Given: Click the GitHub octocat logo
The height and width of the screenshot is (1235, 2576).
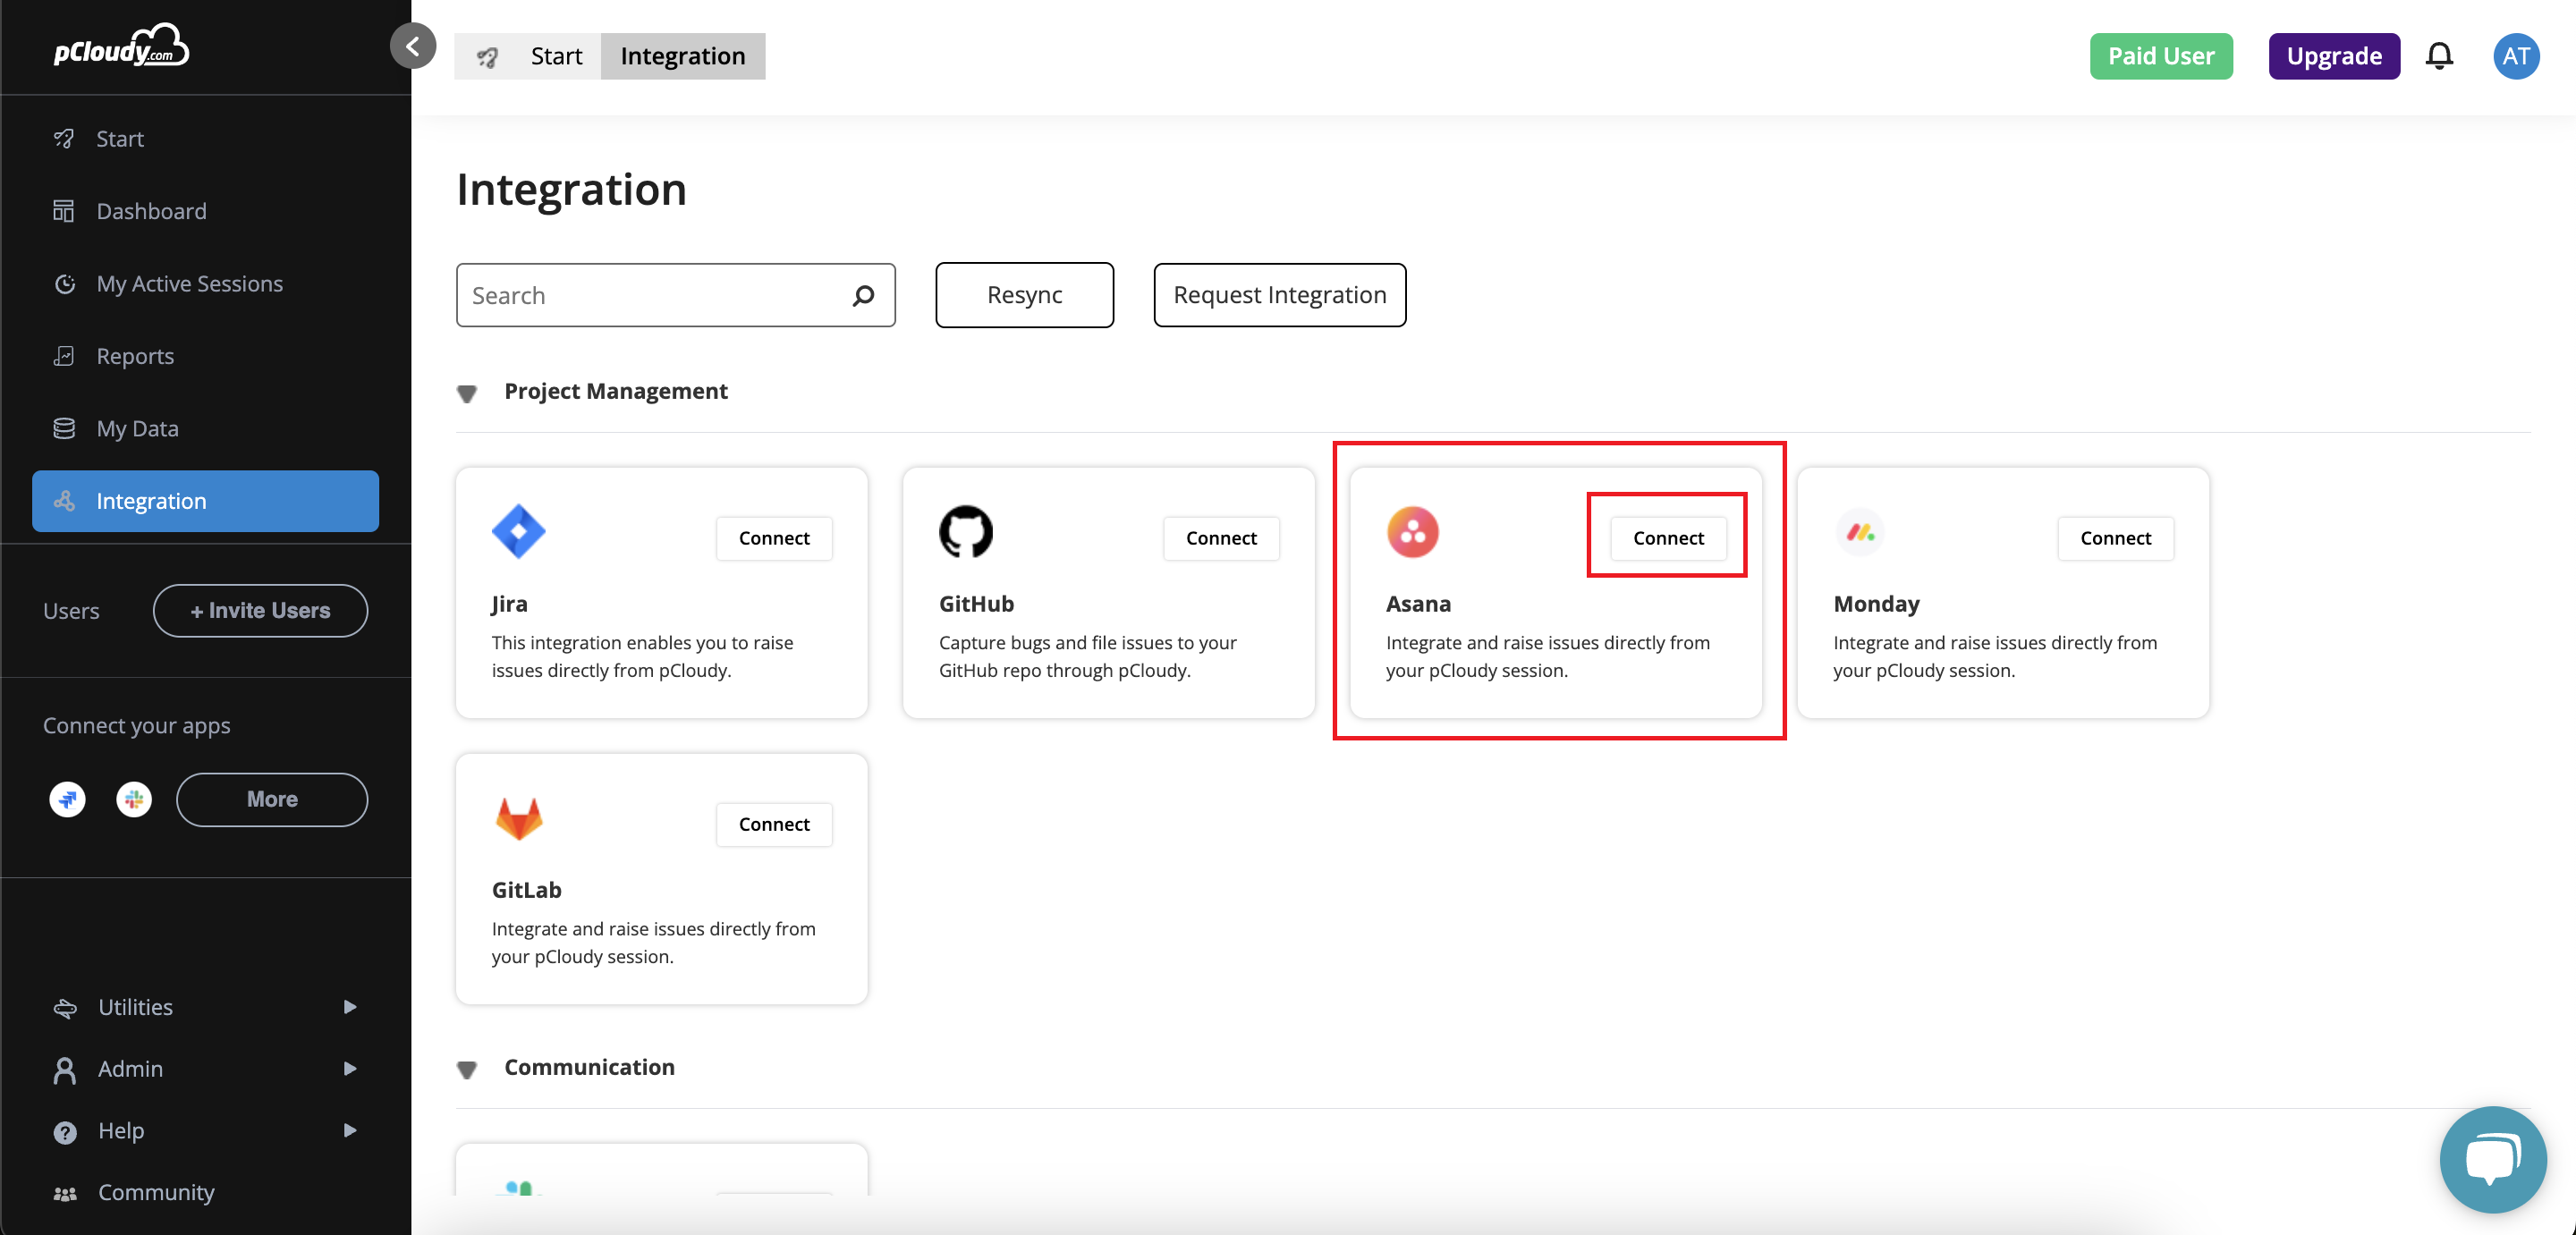Looking at the screenshot, I should tap(965, 532).
